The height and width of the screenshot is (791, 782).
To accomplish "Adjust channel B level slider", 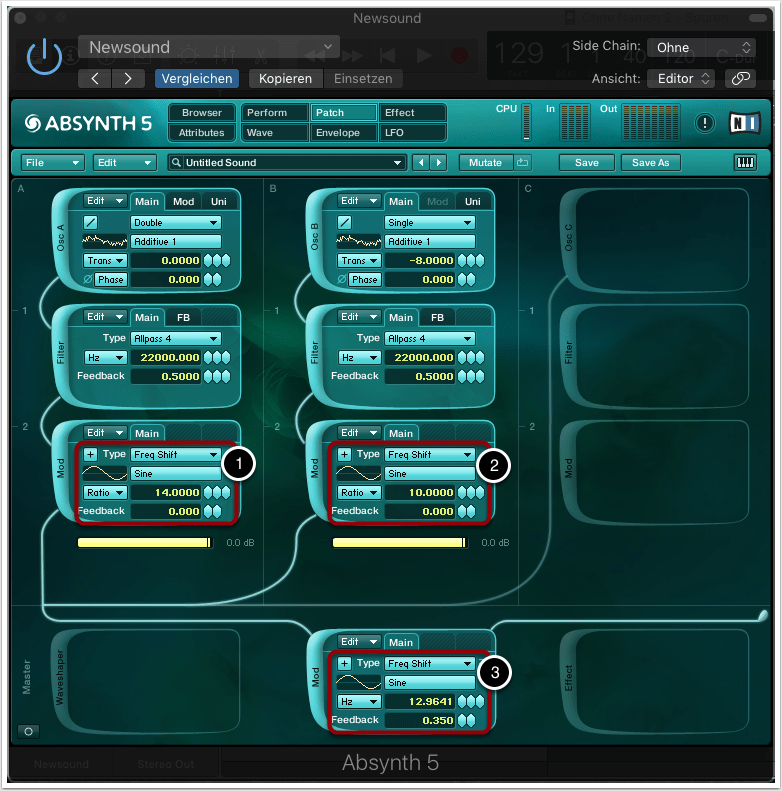I will point(400,543).
